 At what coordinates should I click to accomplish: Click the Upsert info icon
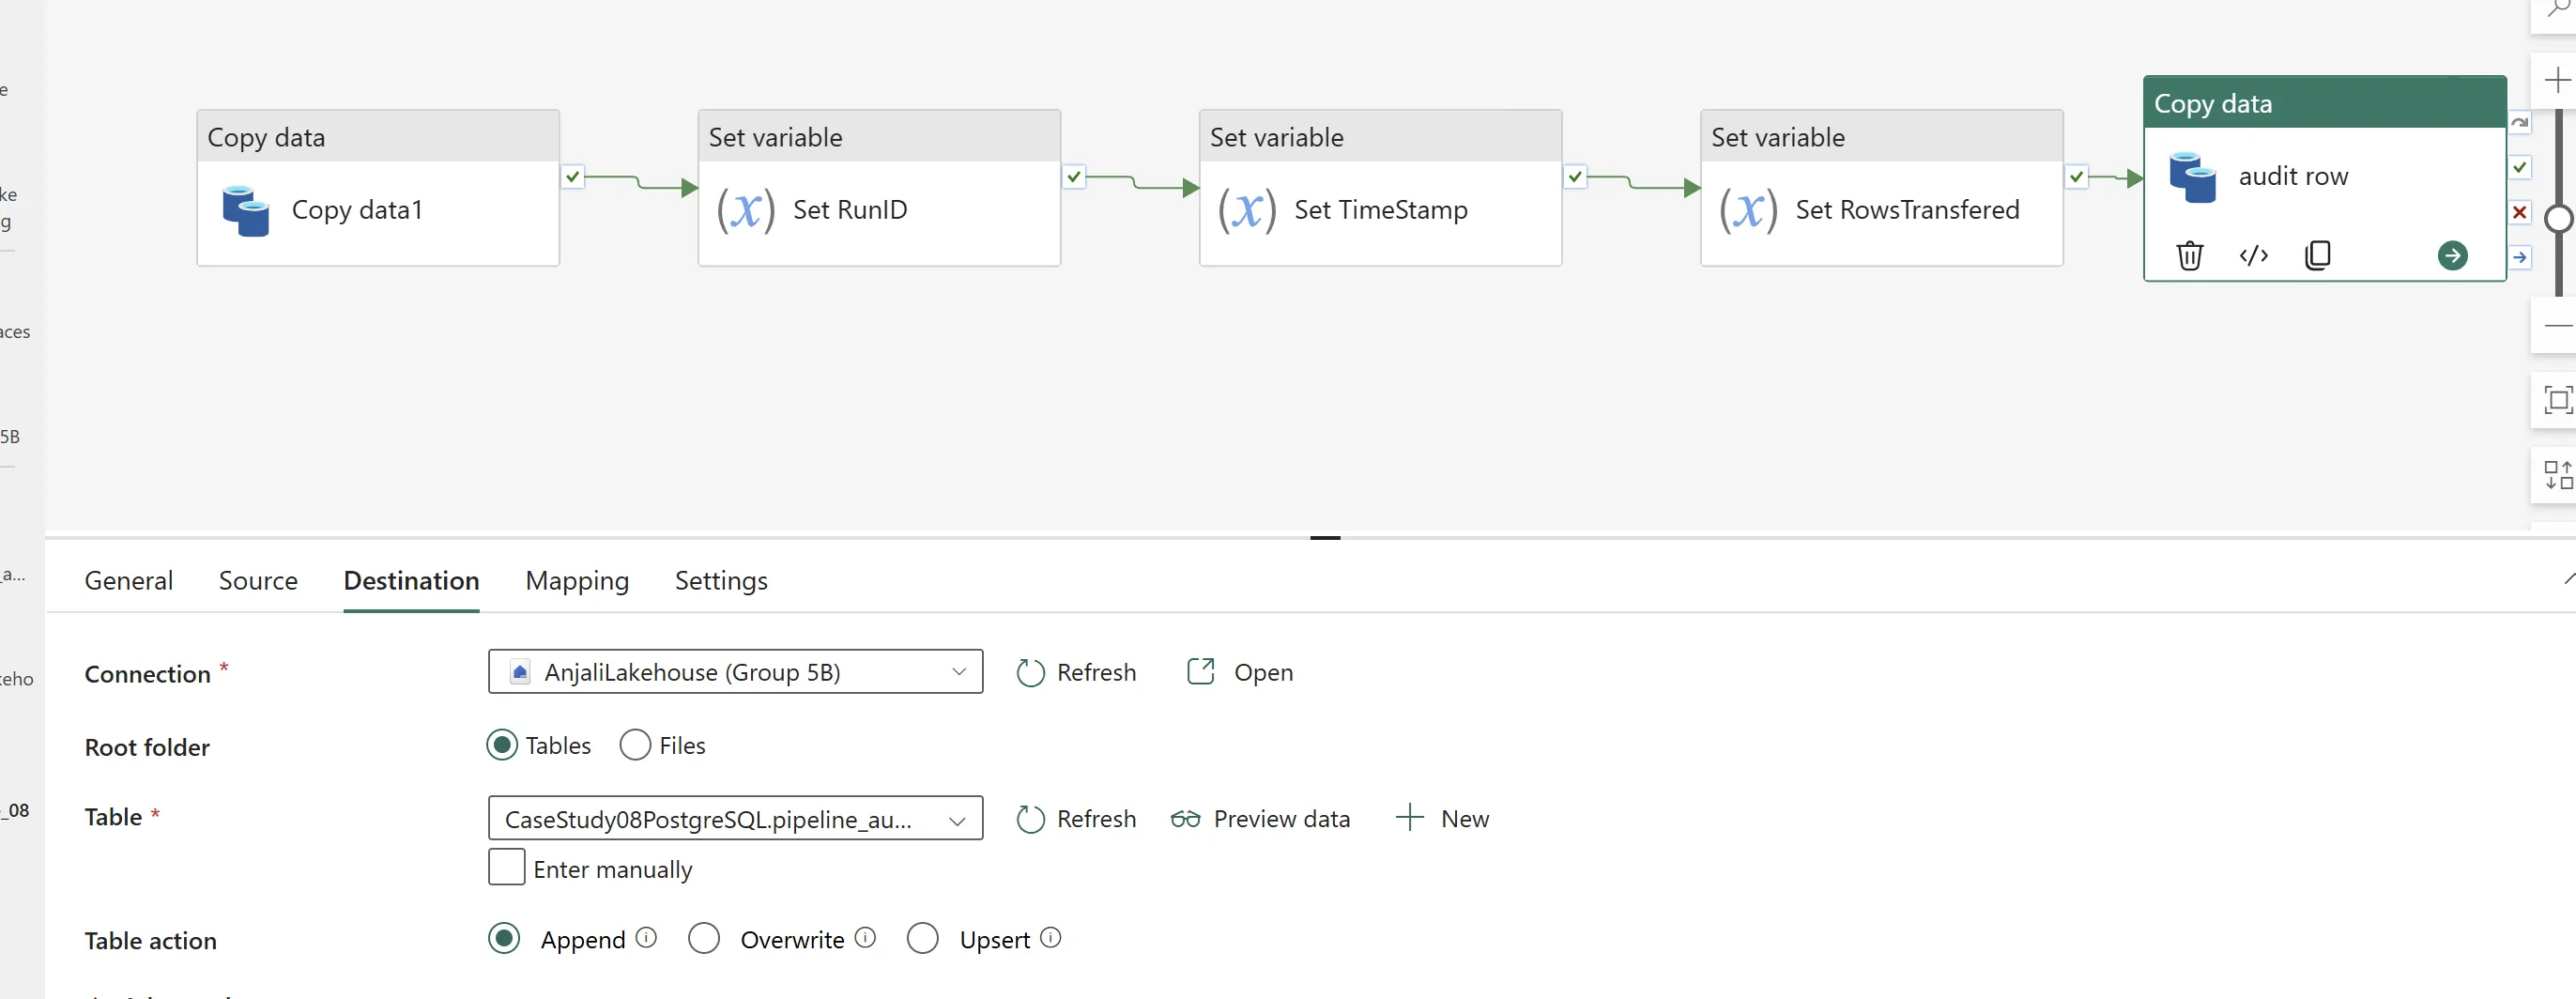1050,938
